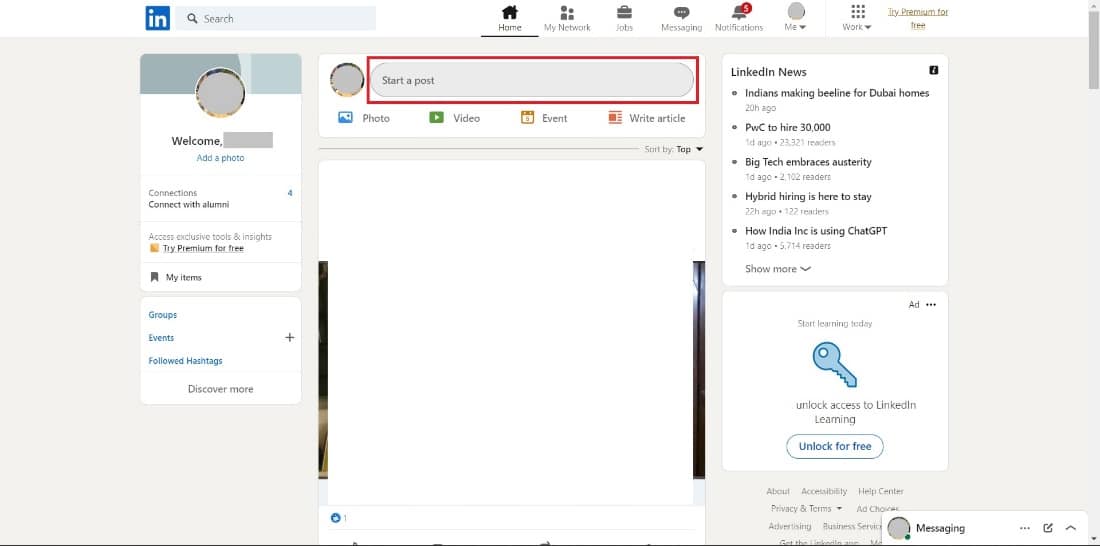Click the Video icon under post box
This screenshot has width=1100, height=546.
pyautogui.click(x=436, y=118)
